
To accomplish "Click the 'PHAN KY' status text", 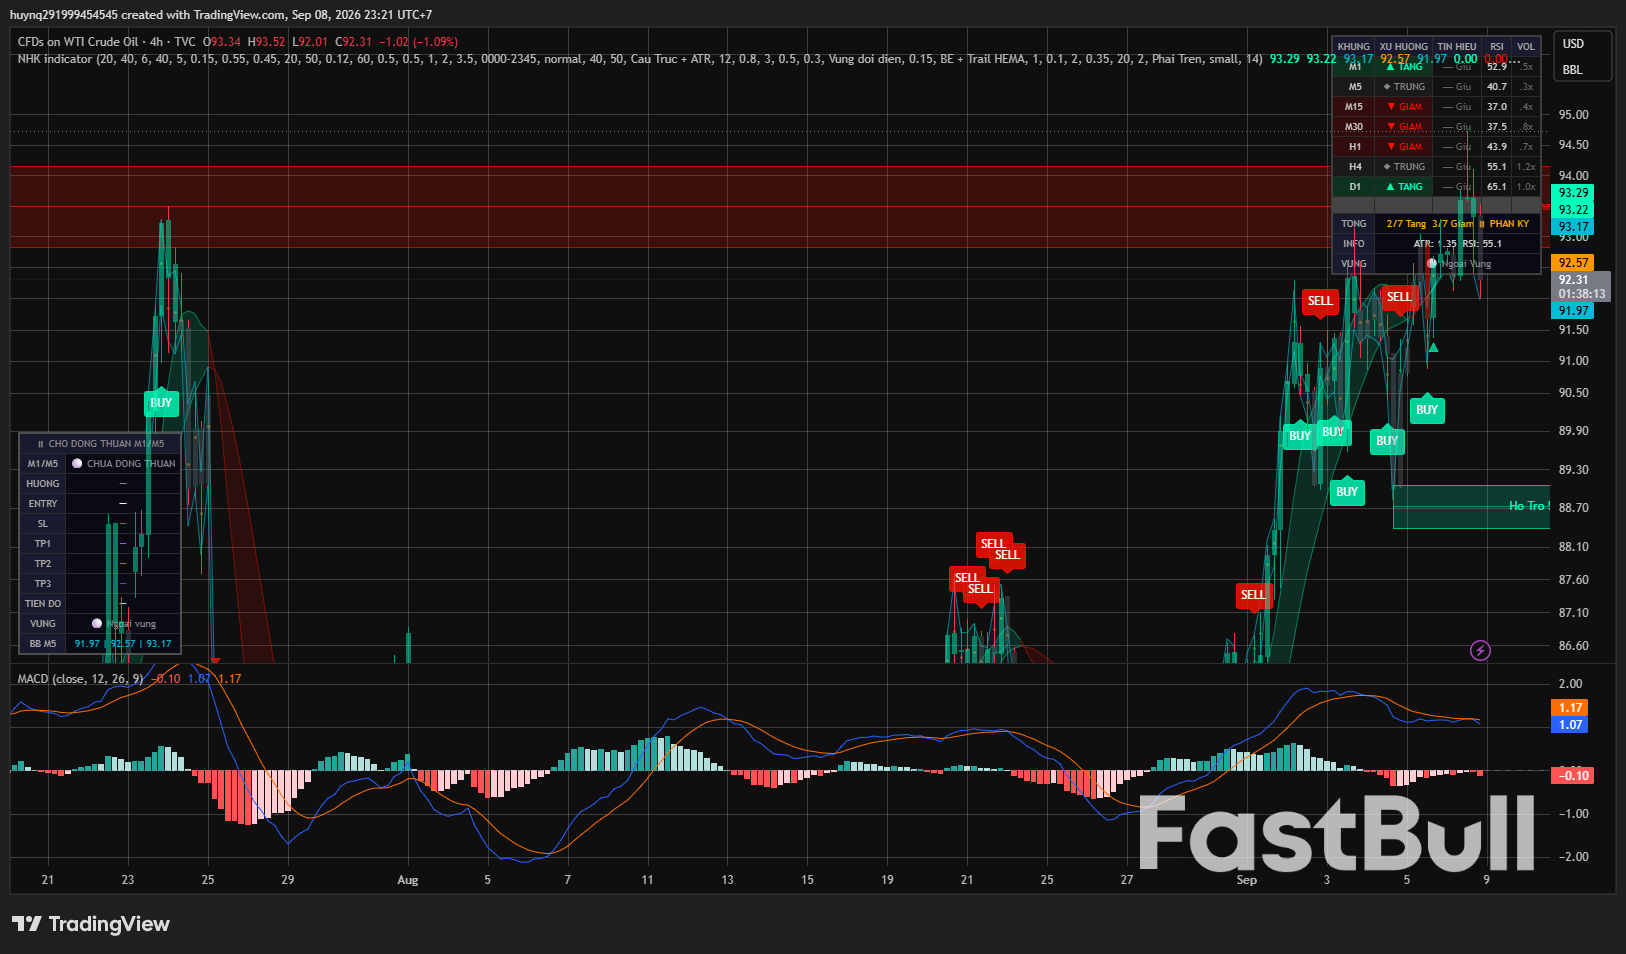I will (x=1509, y=224).
